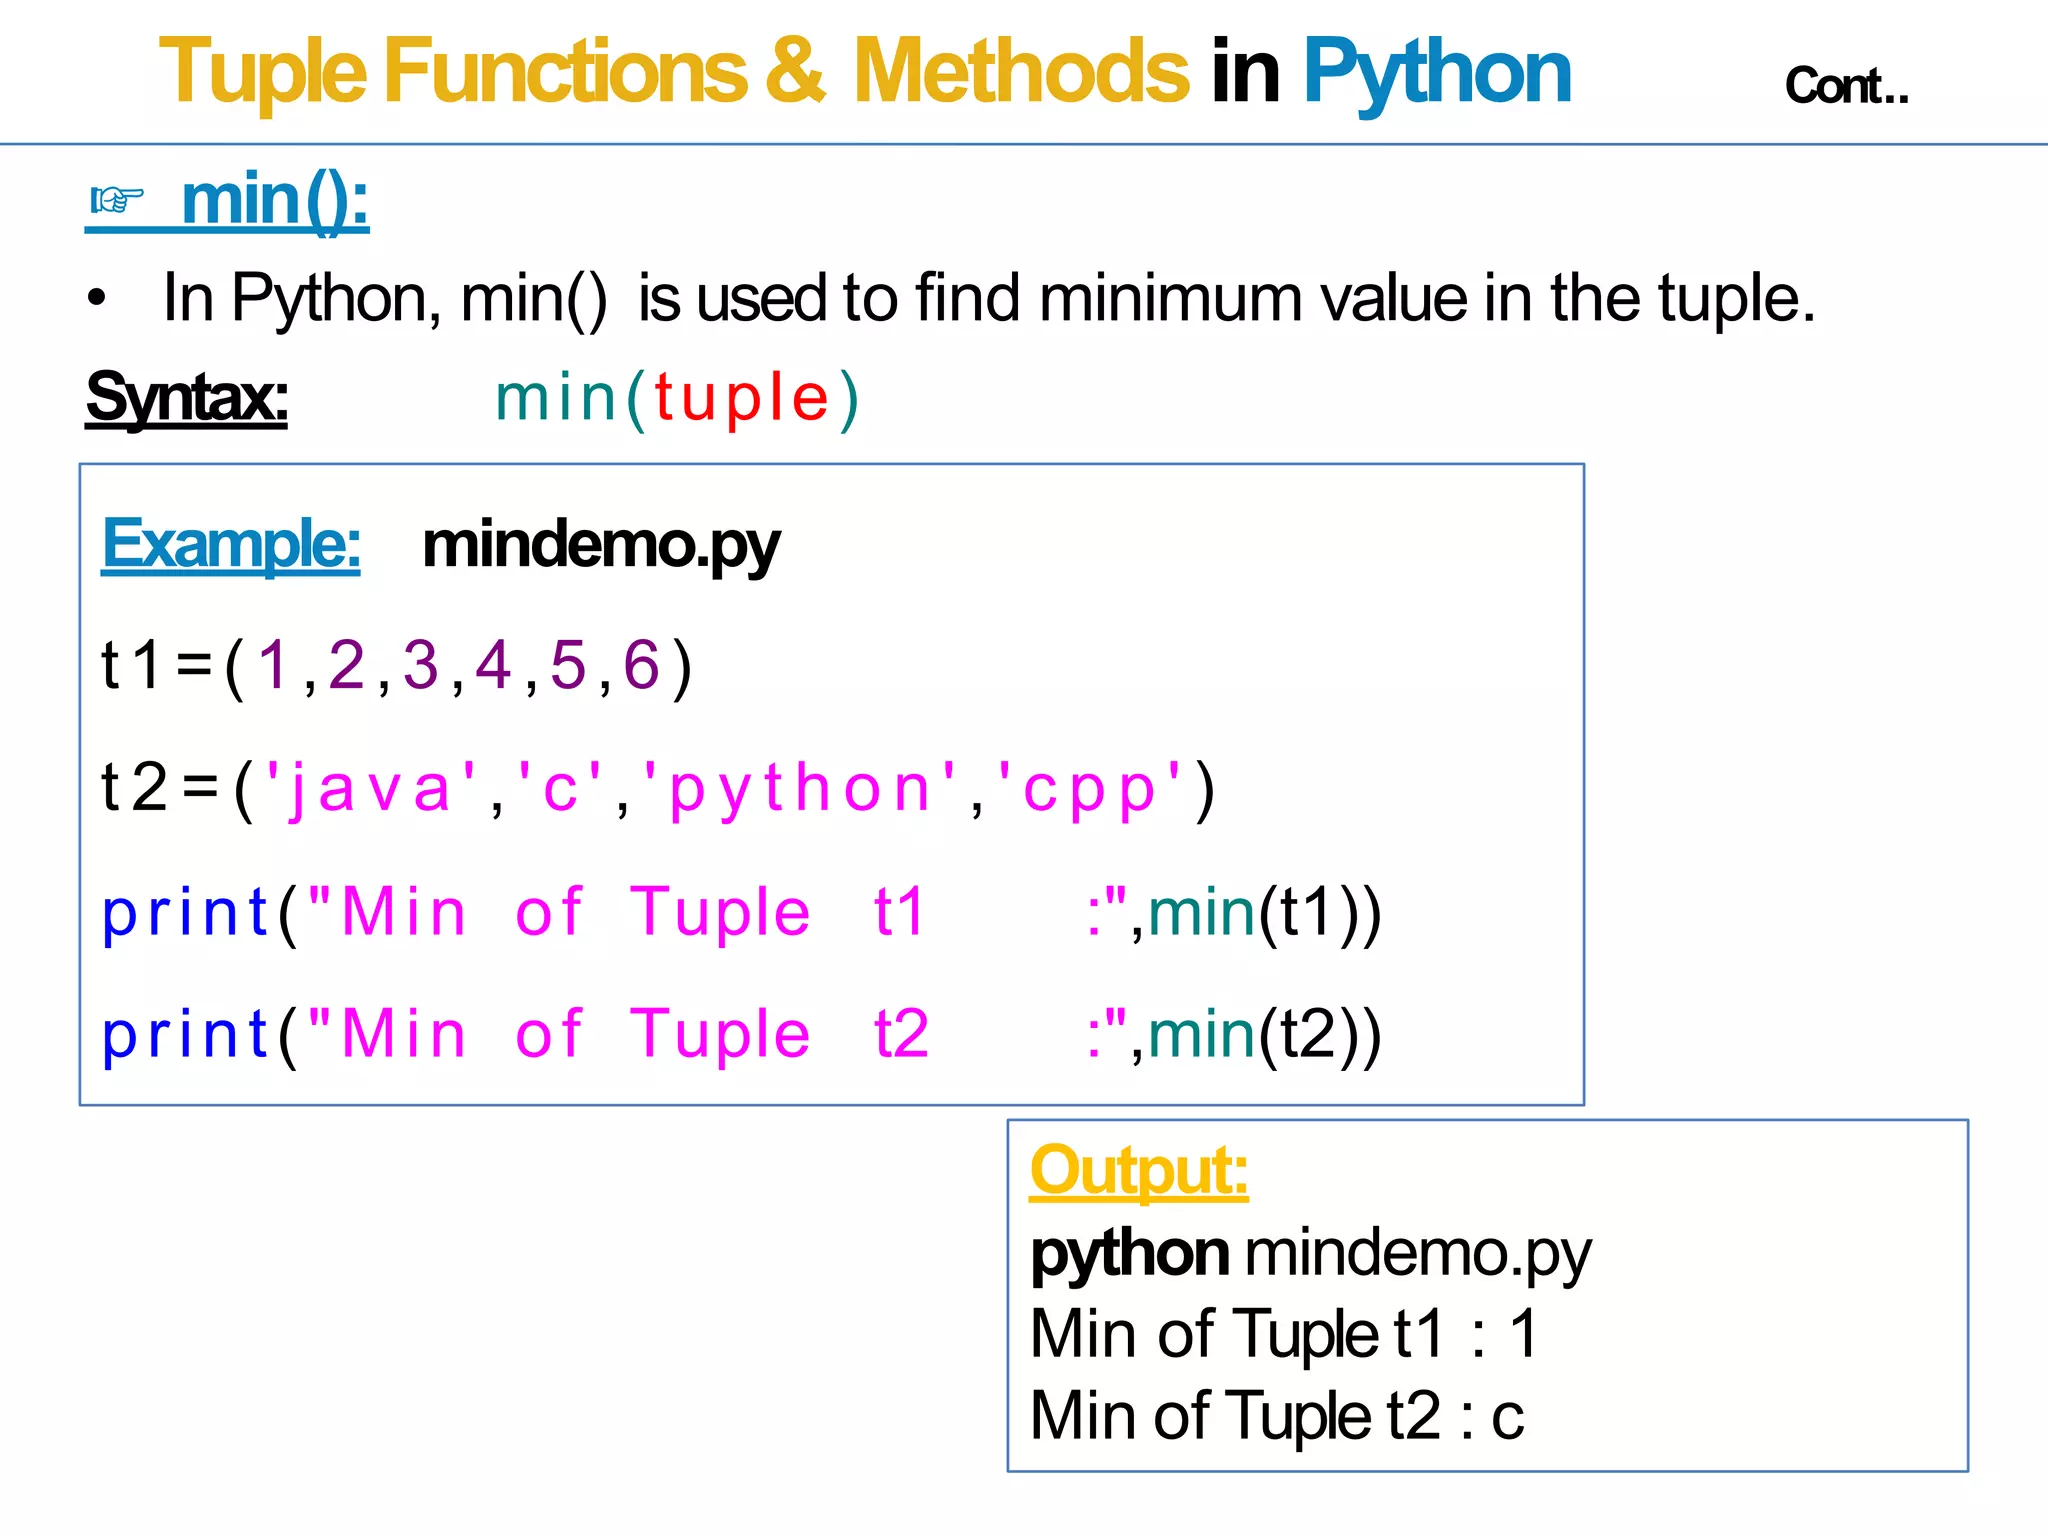2048x1536 pixels.
Task: Click the underlined 'min():' heading
Action: 275,200
